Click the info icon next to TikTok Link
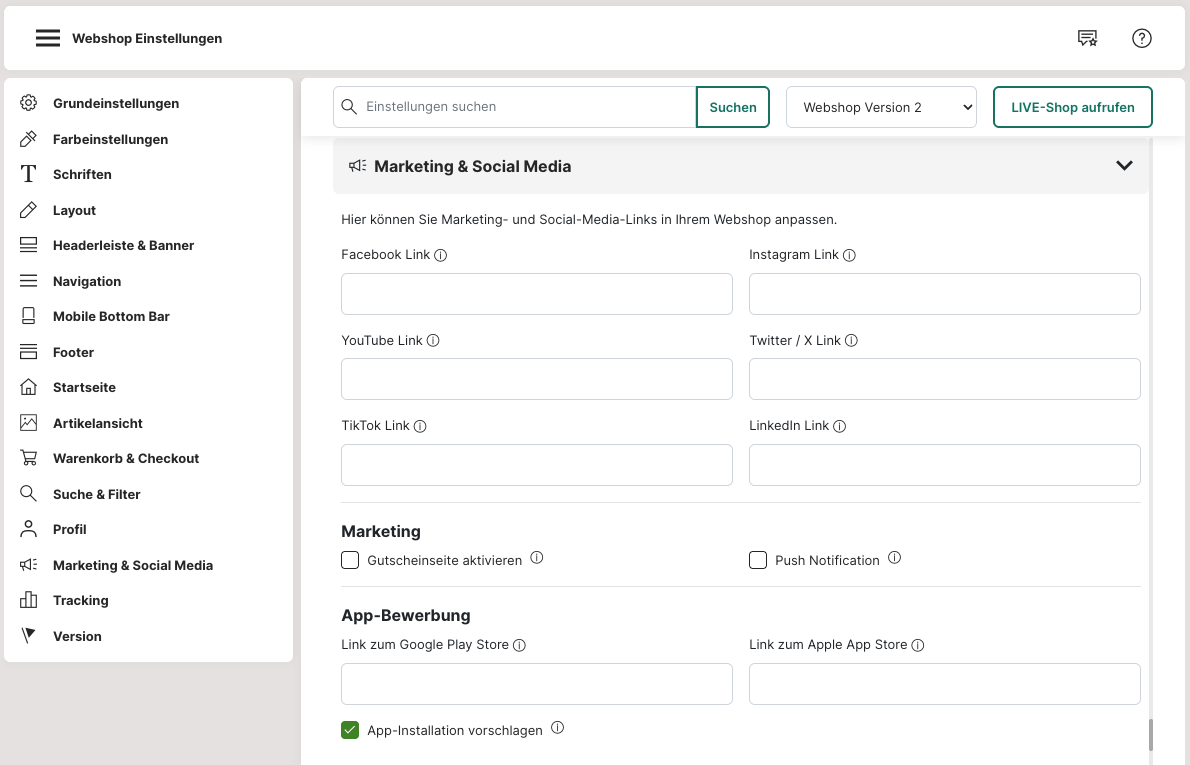 (x=420, y=426)
